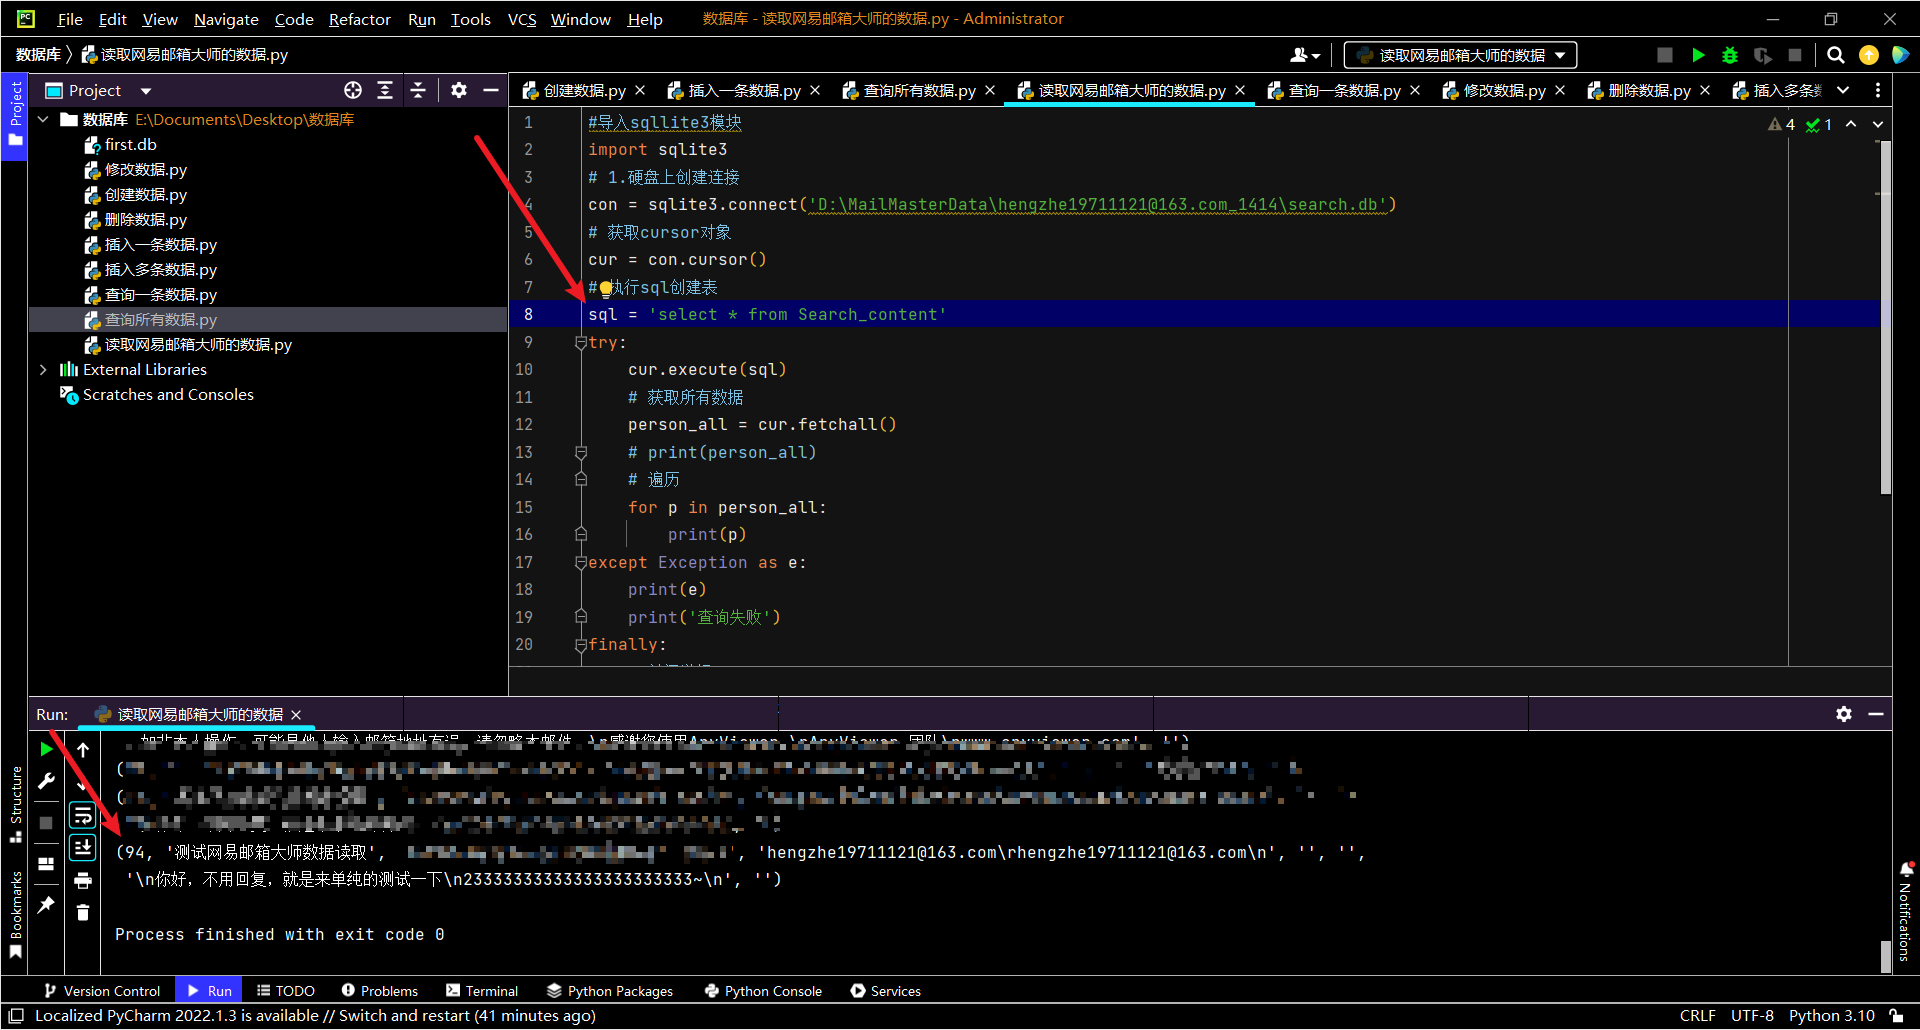
Task: Collapse the 数据库 root folder
Action: (x=43, y=119)
